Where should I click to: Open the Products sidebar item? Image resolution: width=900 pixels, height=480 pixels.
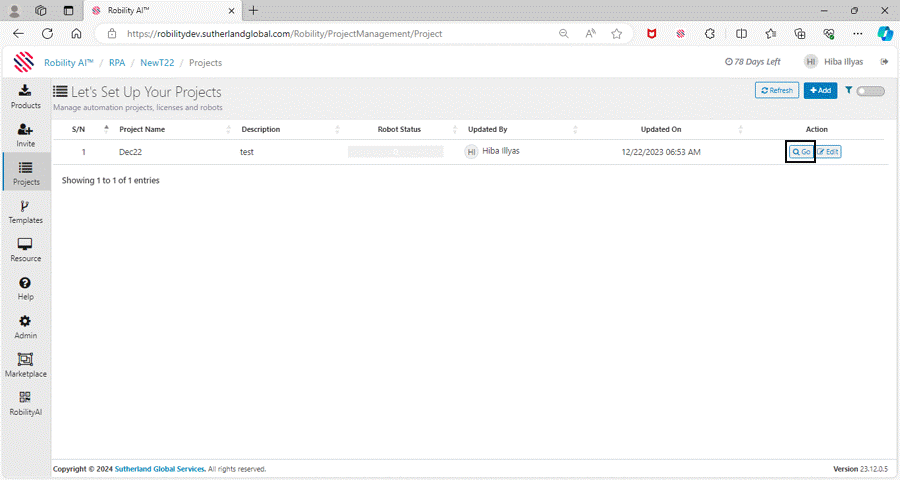click(25, 96)
